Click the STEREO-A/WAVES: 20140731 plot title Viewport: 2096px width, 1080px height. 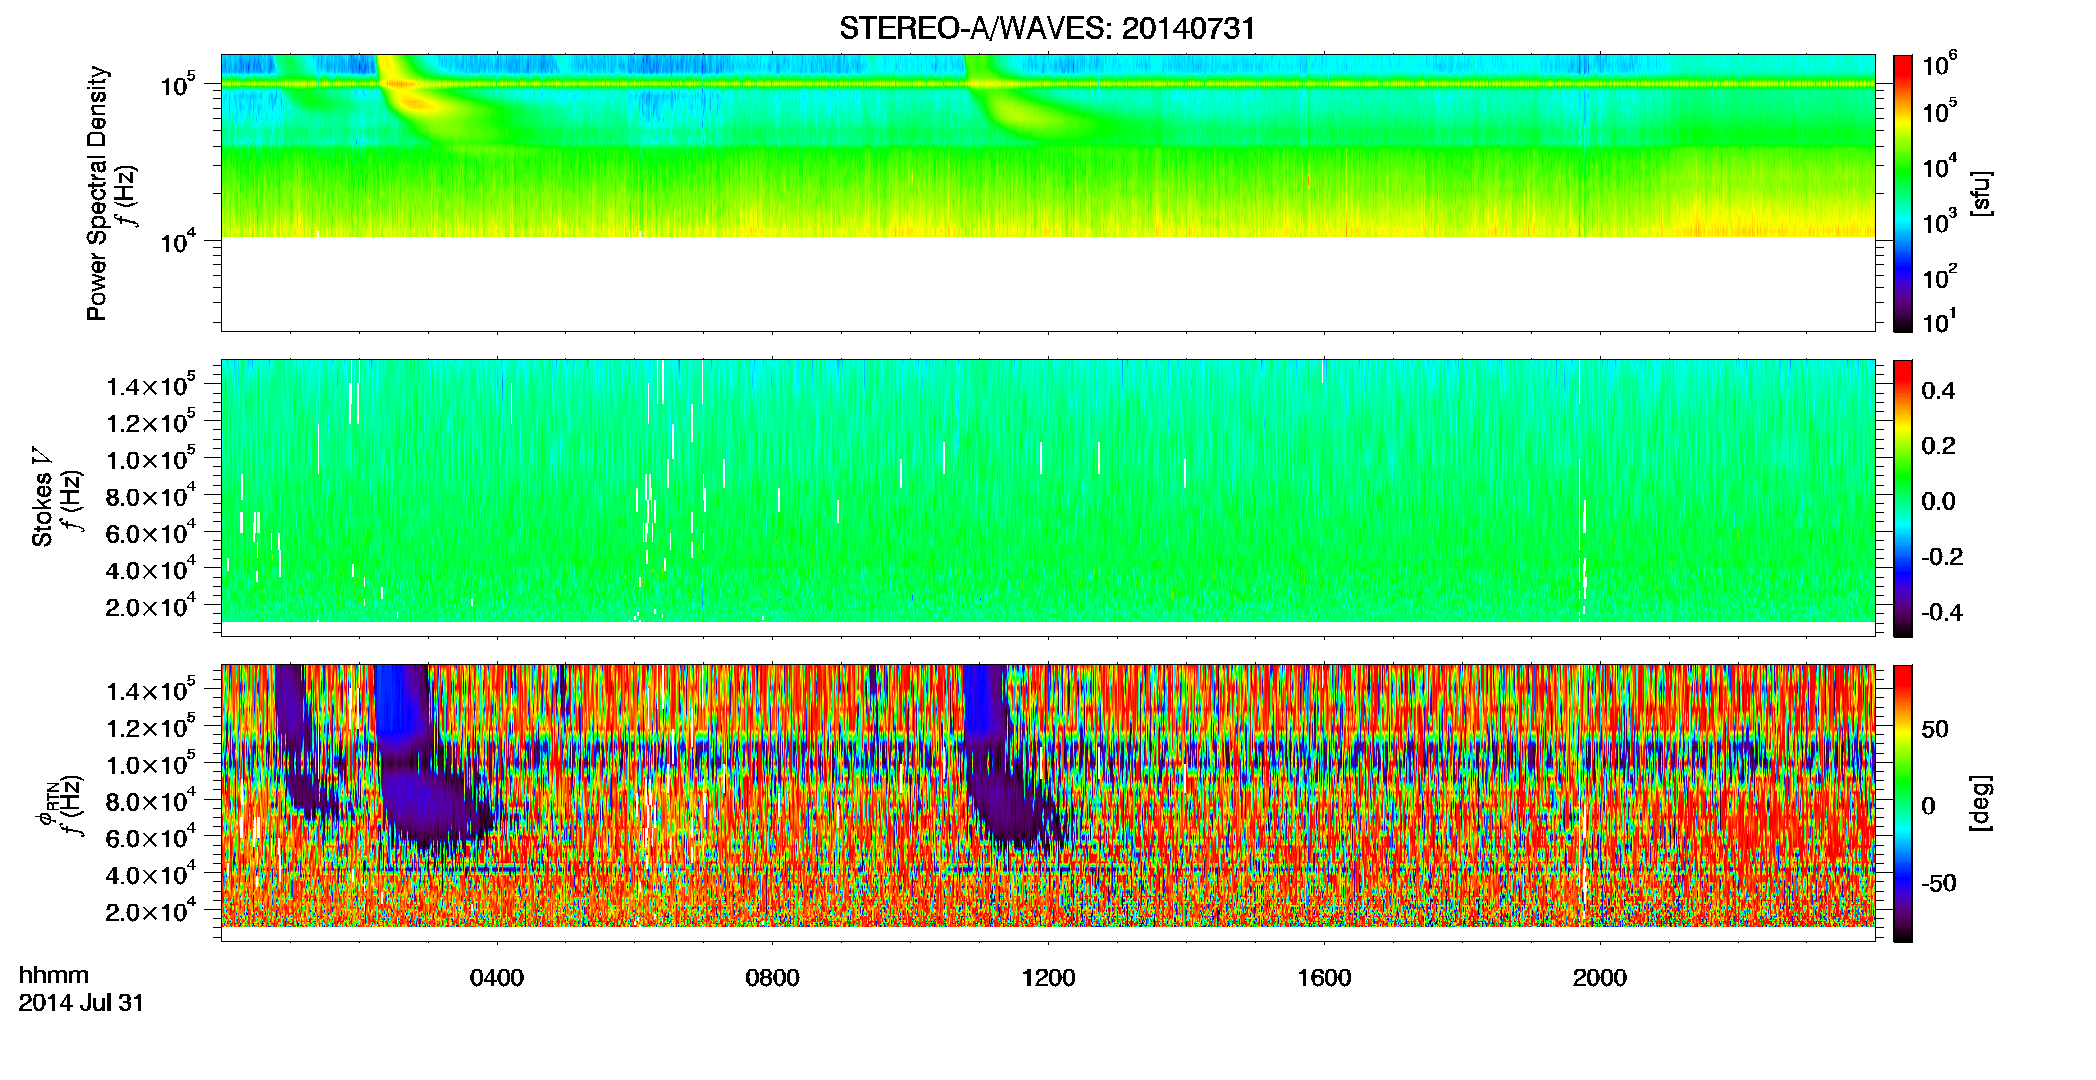coord(1047,28)
